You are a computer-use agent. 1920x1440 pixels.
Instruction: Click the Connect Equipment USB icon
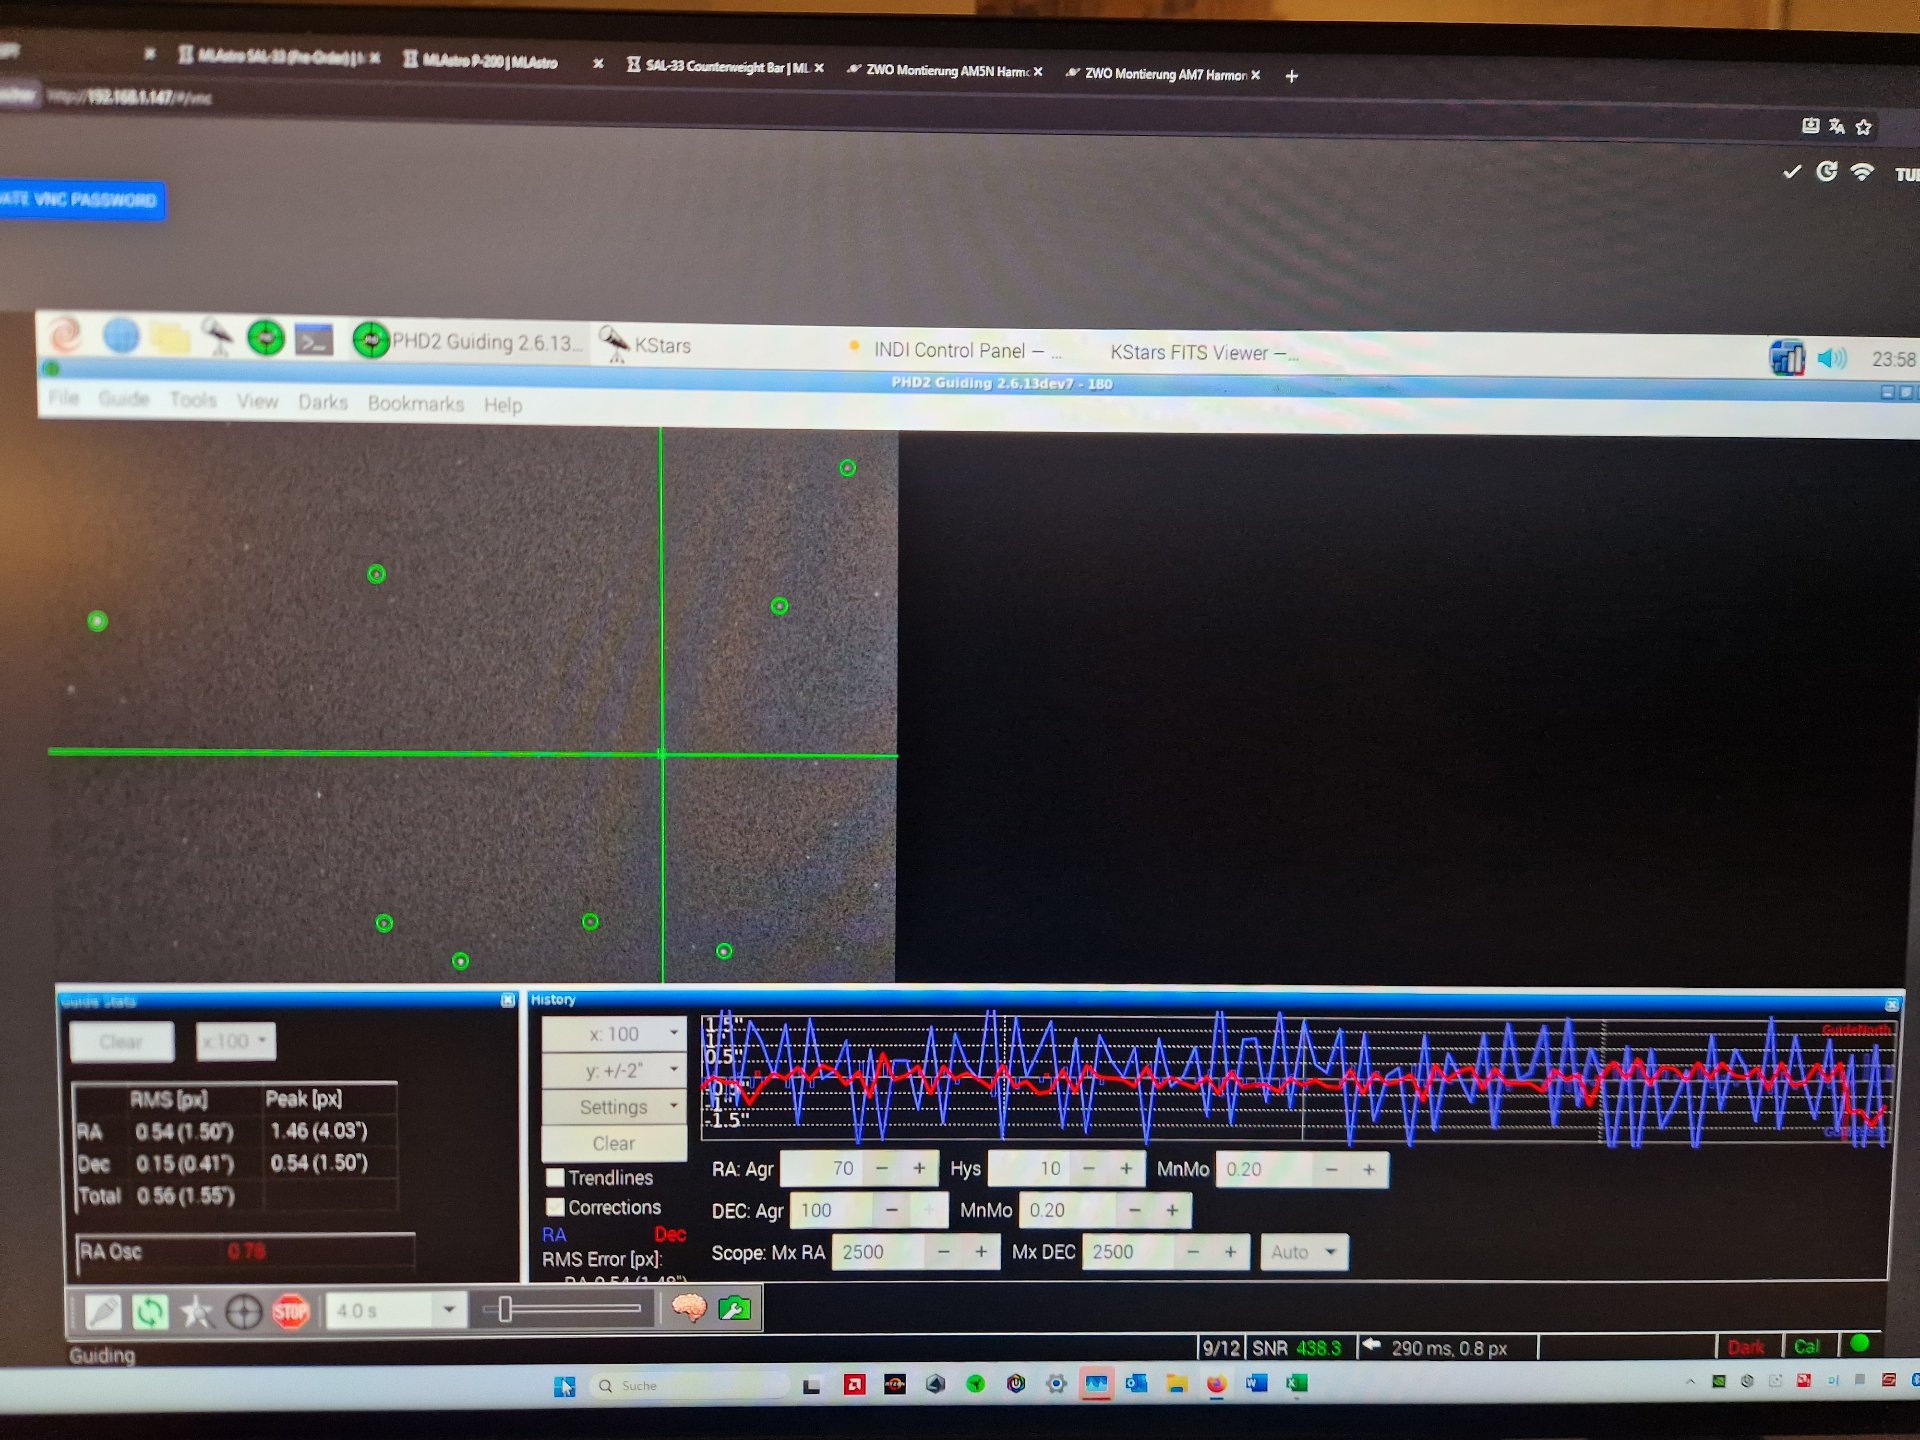[x=103, y=1311]
